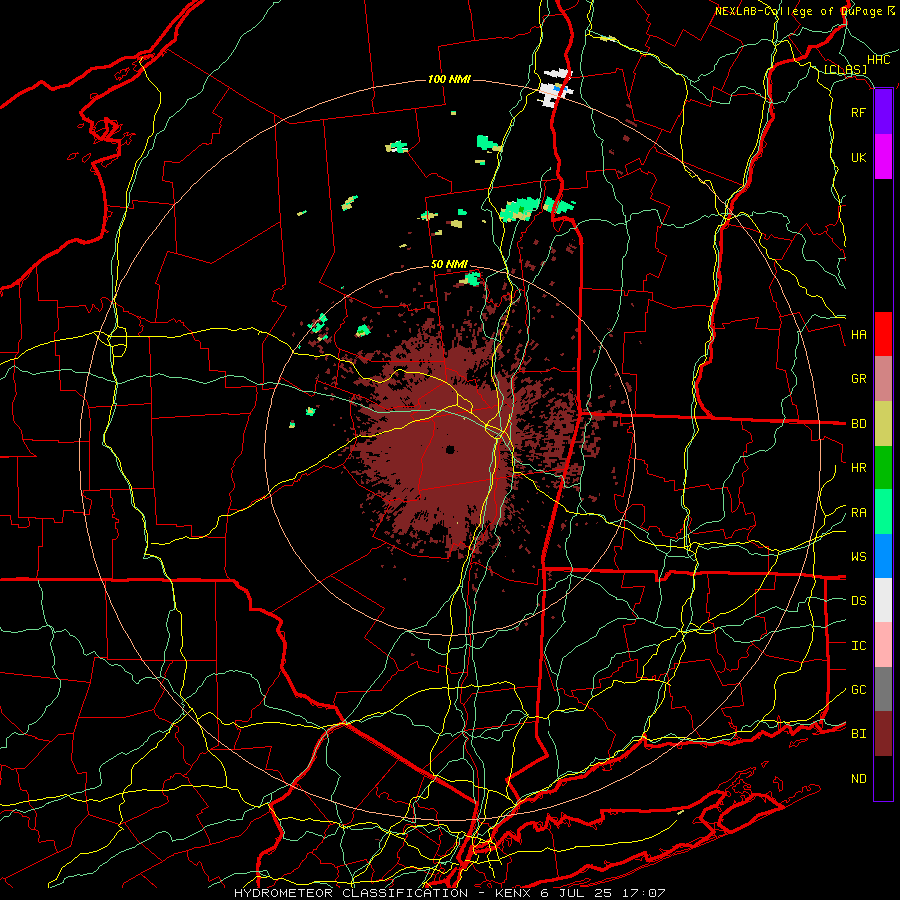Click the BI legend label

tap(859, 734)
